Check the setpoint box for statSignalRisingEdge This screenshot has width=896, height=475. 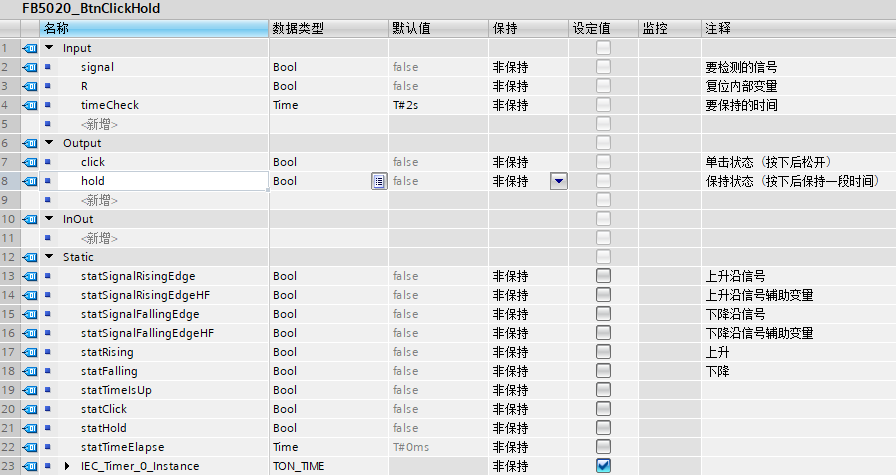click(x=603, y=276)
